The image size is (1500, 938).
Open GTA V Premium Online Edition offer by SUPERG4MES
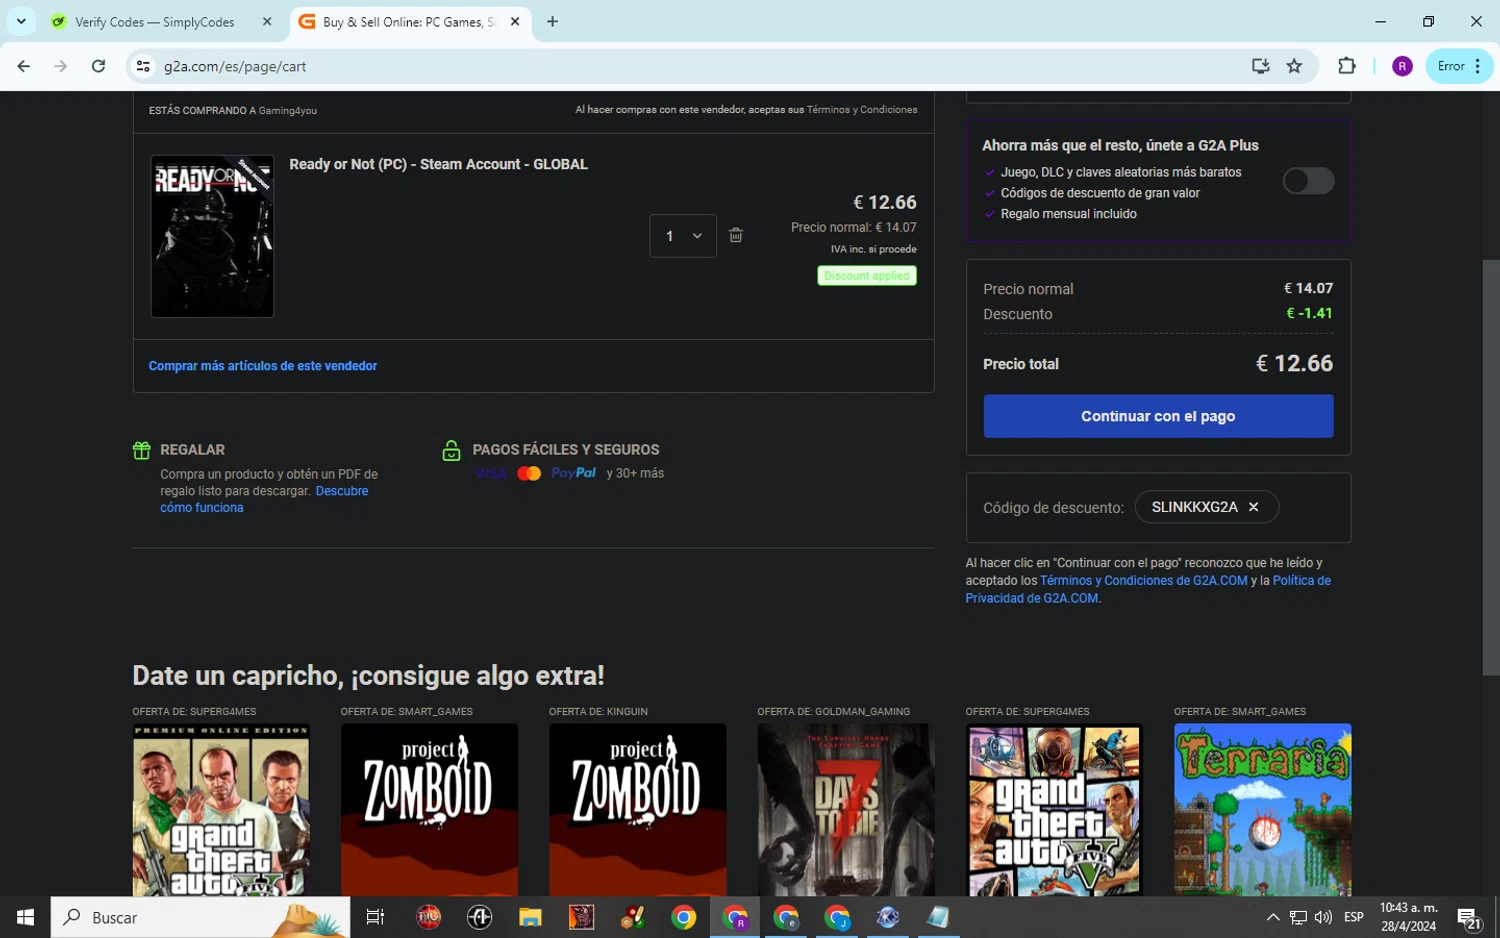click(221, 809)
